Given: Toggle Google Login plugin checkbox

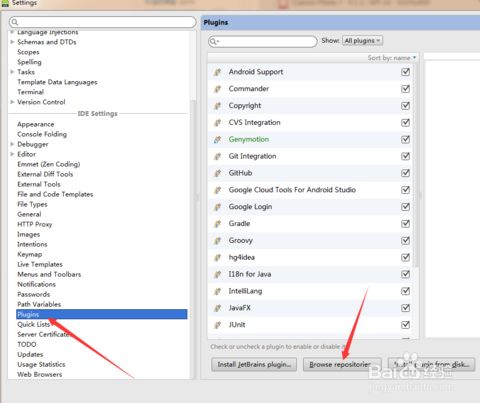Looking at the screenshot, I should pos(405,207).
